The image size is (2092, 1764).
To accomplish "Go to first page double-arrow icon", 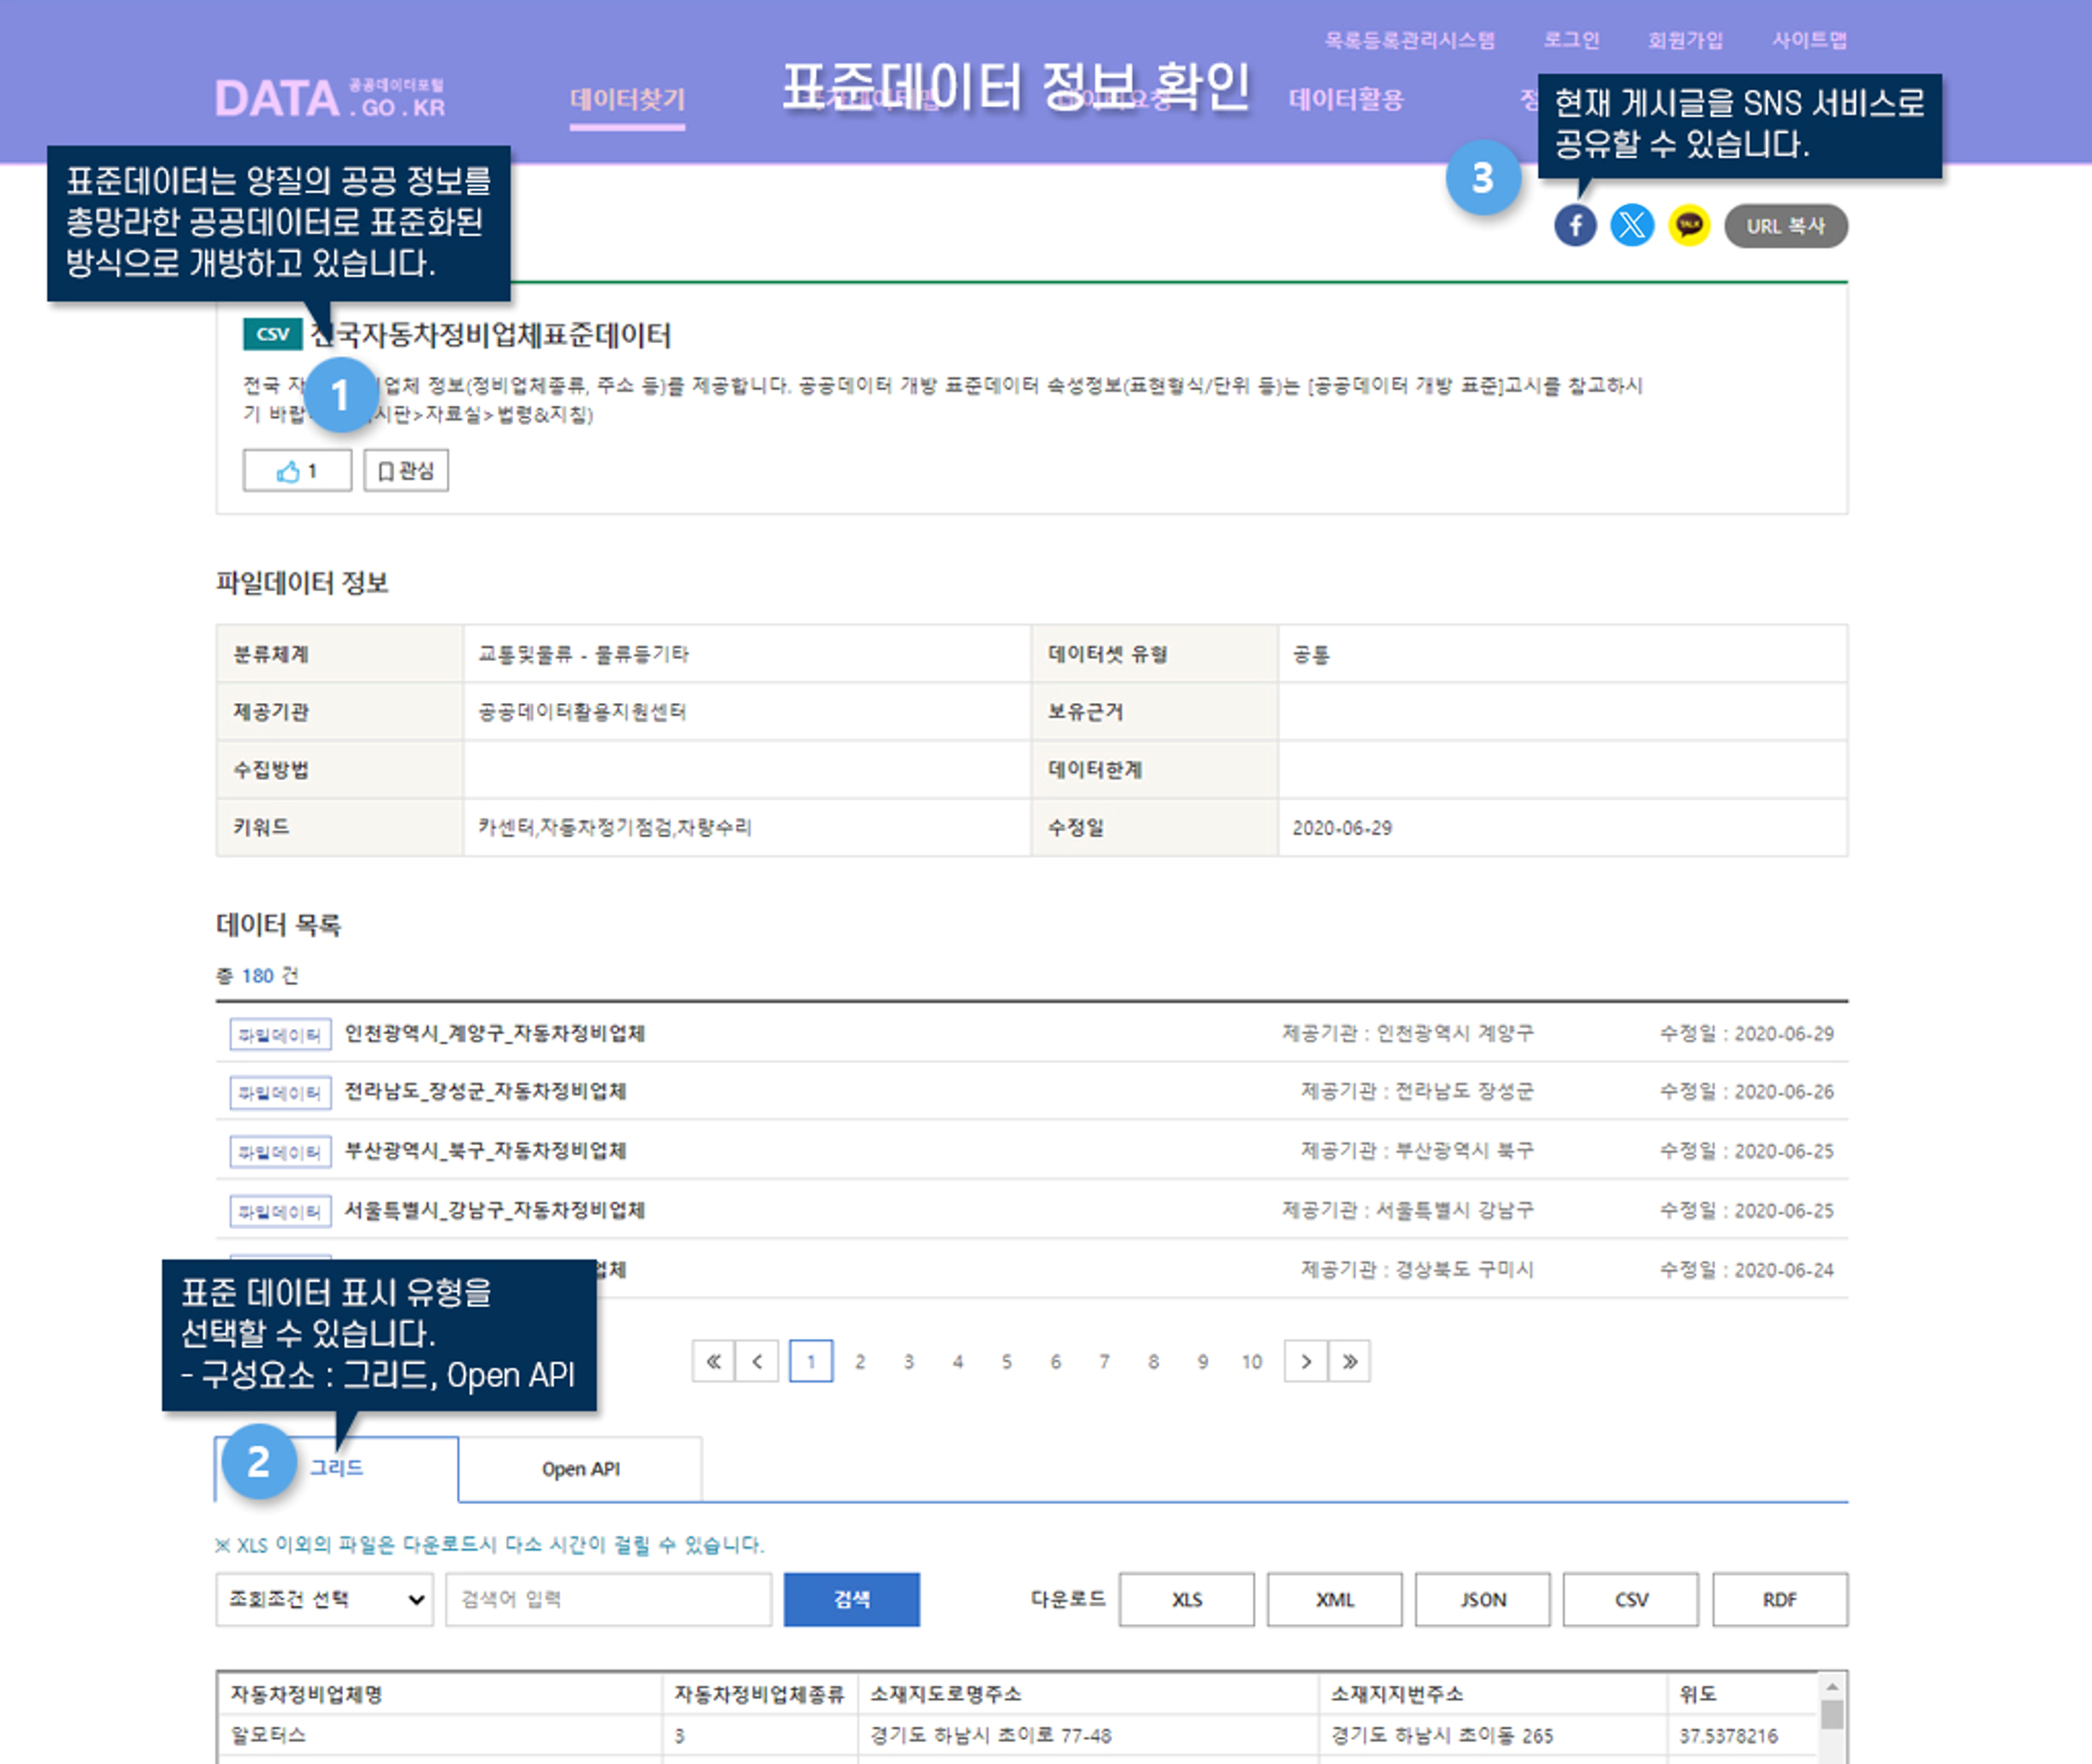I will (713, 1361).
